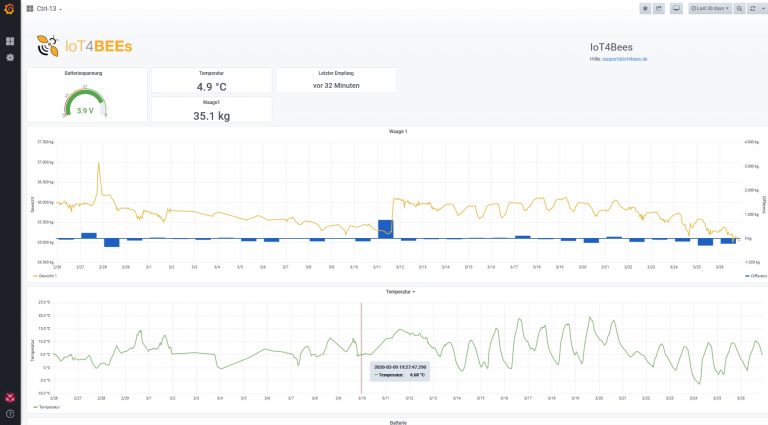
Task: Click the Batterie panel title at bottom
Action: point(398,422)
